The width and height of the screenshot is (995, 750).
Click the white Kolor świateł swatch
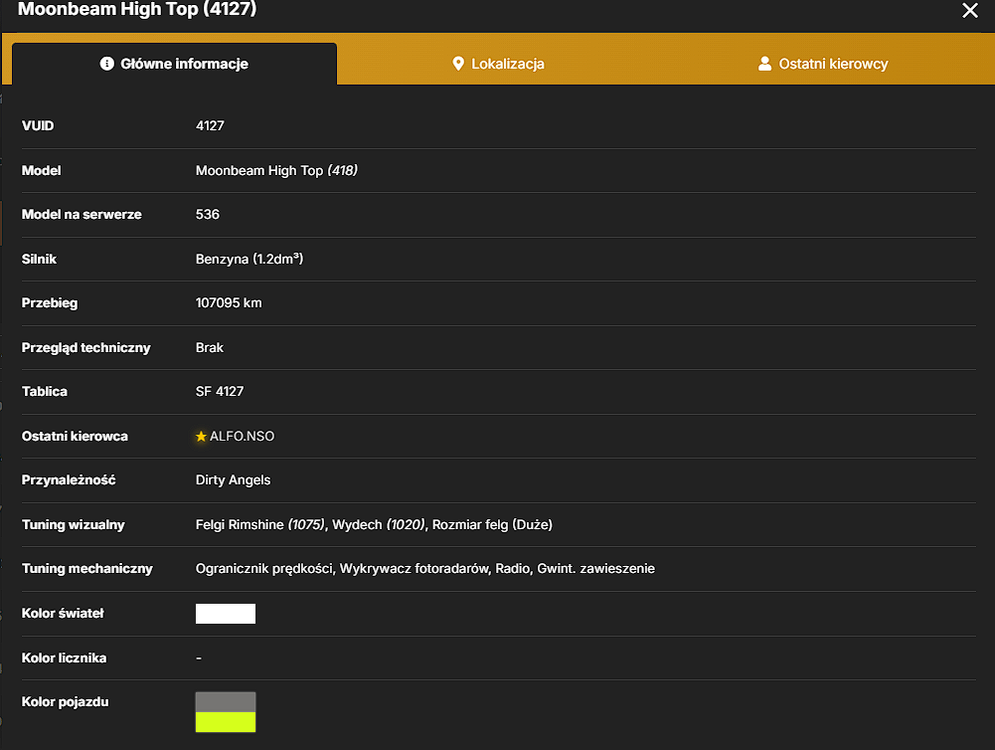tap(225, 614)
